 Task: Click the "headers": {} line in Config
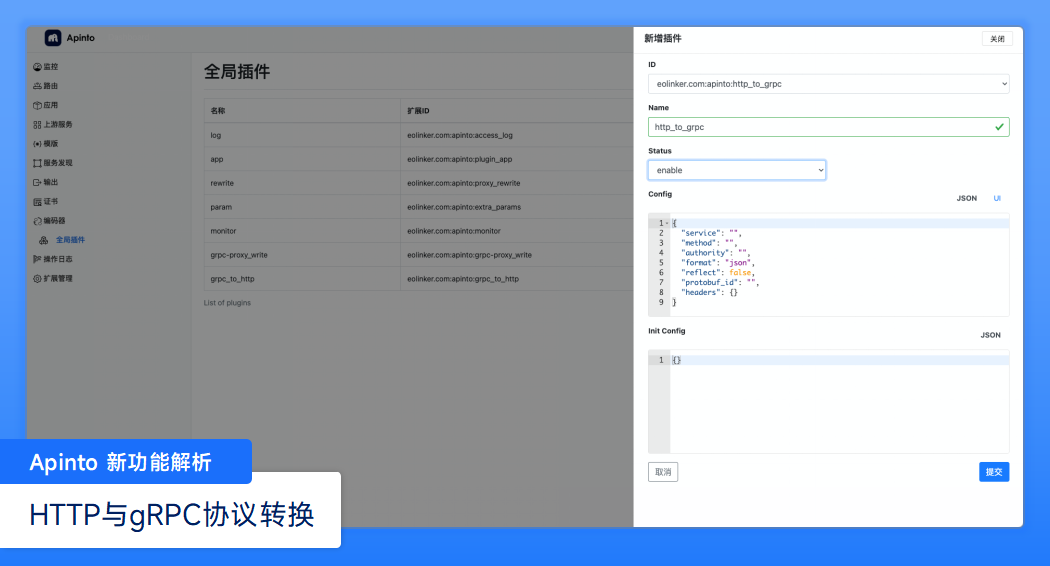pos(709,292)
